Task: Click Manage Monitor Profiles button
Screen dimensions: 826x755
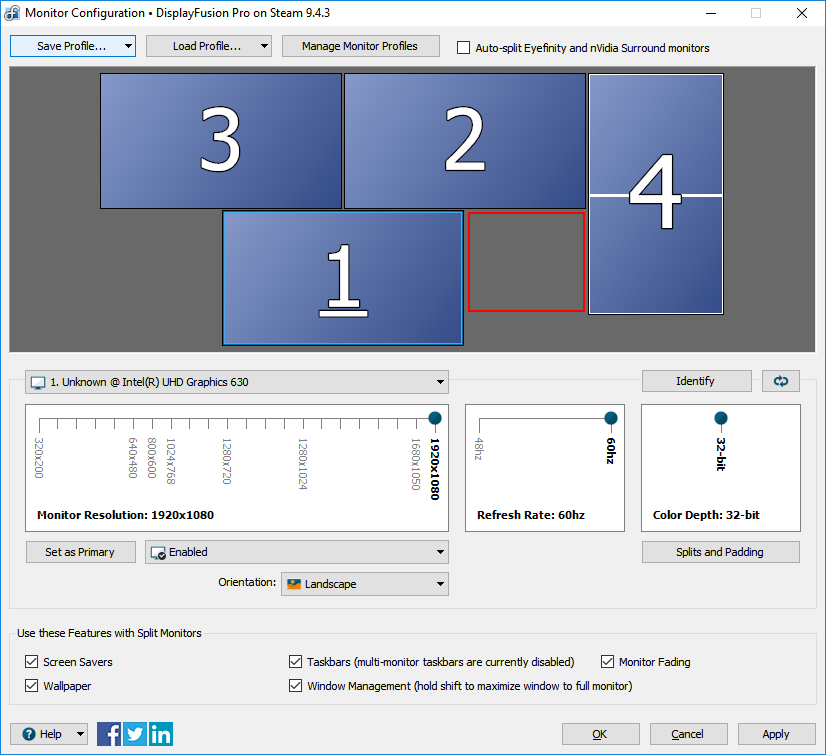Action: tap(359, 46)
